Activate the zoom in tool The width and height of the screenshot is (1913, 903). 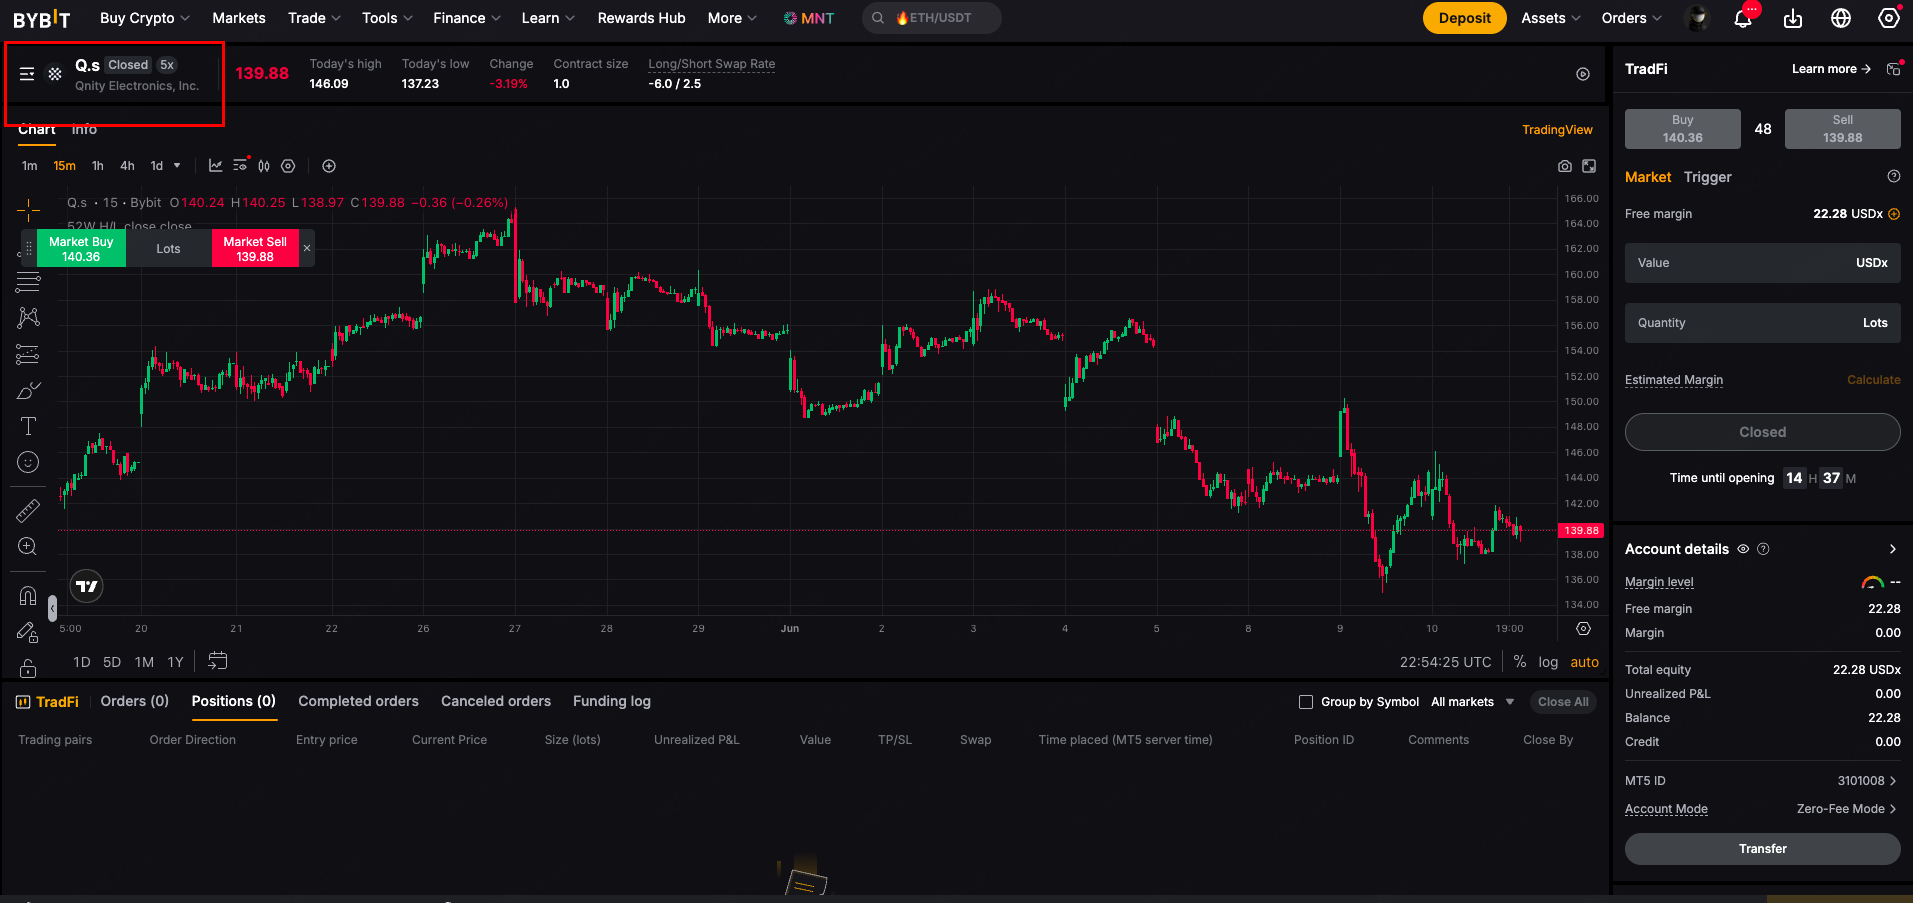(x=28, y=547)
